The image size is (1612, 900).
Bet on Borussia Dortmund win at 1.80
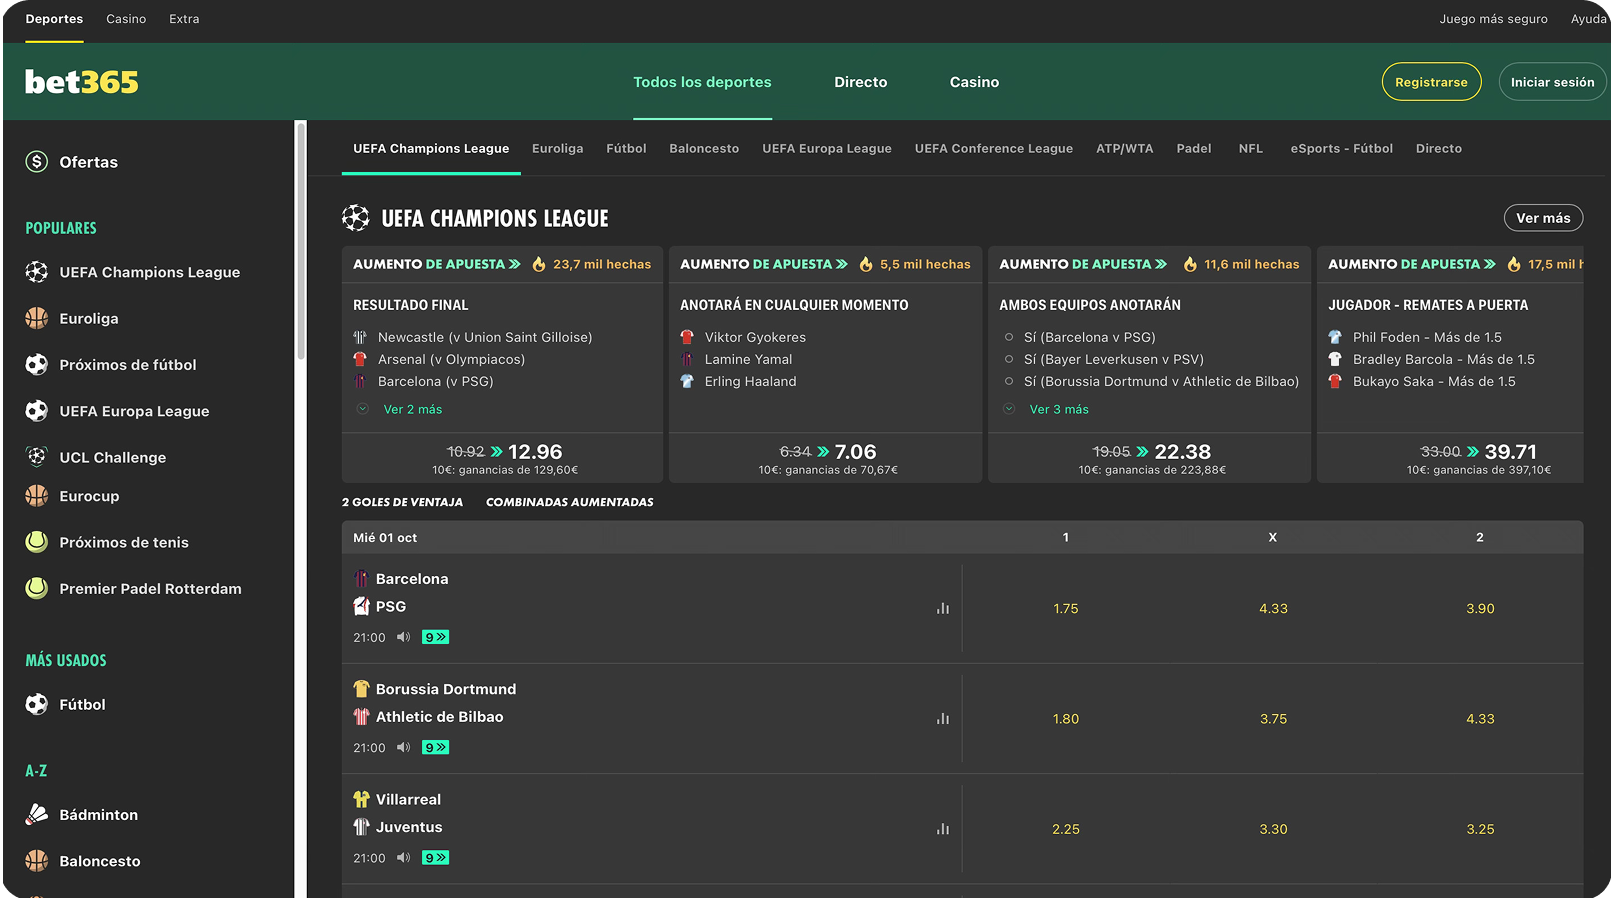click(x=1066, y=718)
